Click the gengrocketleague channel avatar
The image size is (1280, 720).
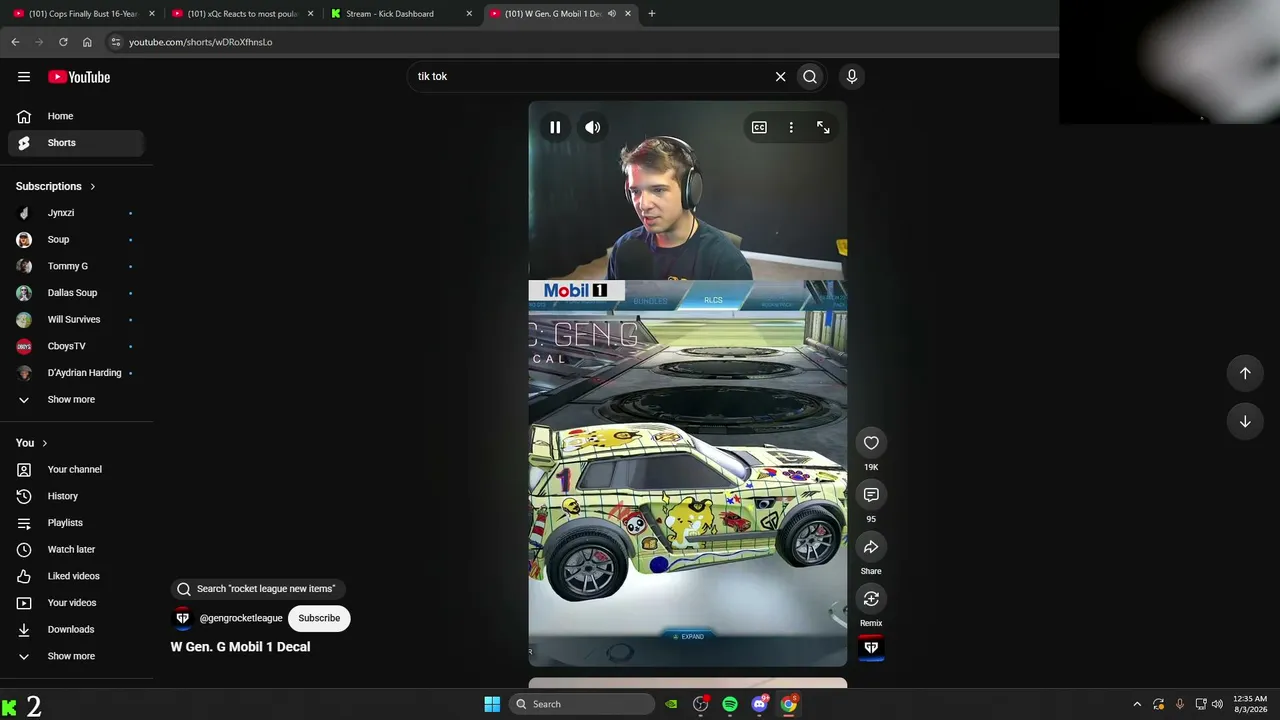182,618
